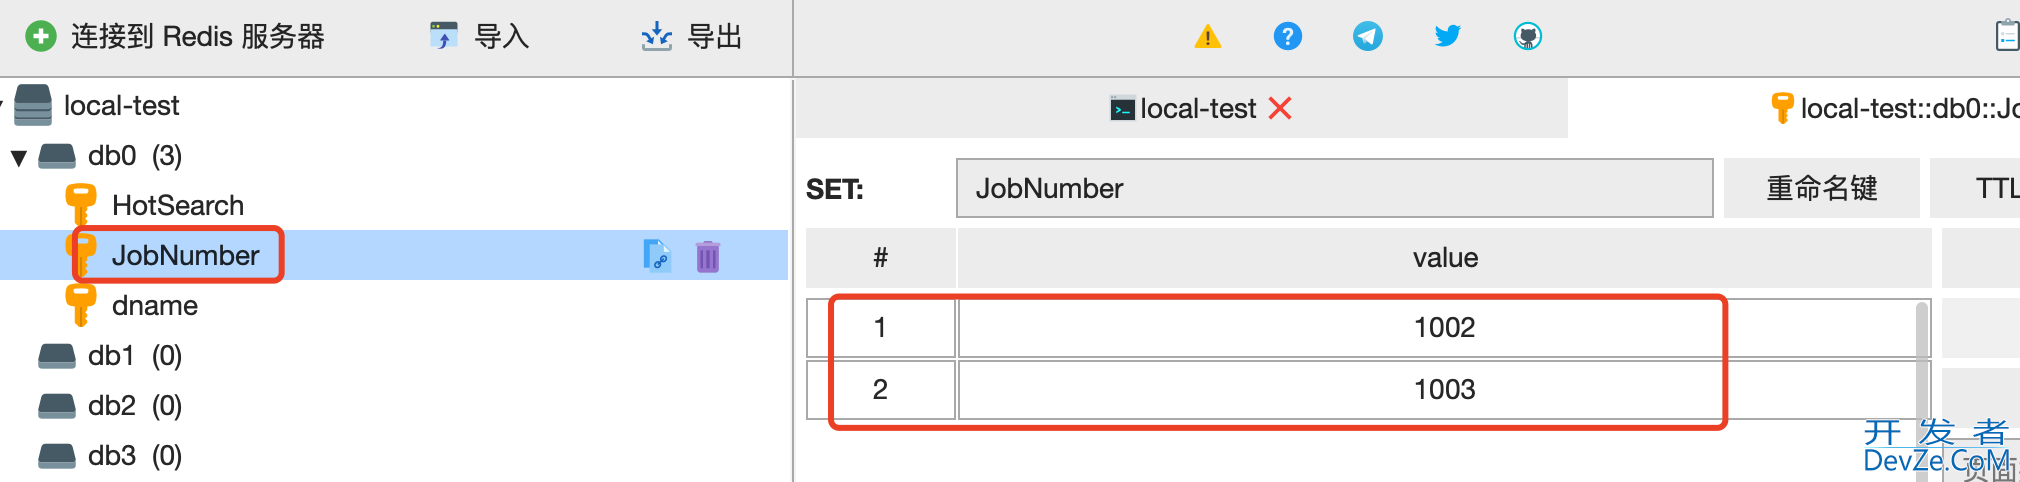The height and width of the screenshot is (482, 2020).
Task: Open the Twitter bird icon
Action: (x=1447, y=37)
